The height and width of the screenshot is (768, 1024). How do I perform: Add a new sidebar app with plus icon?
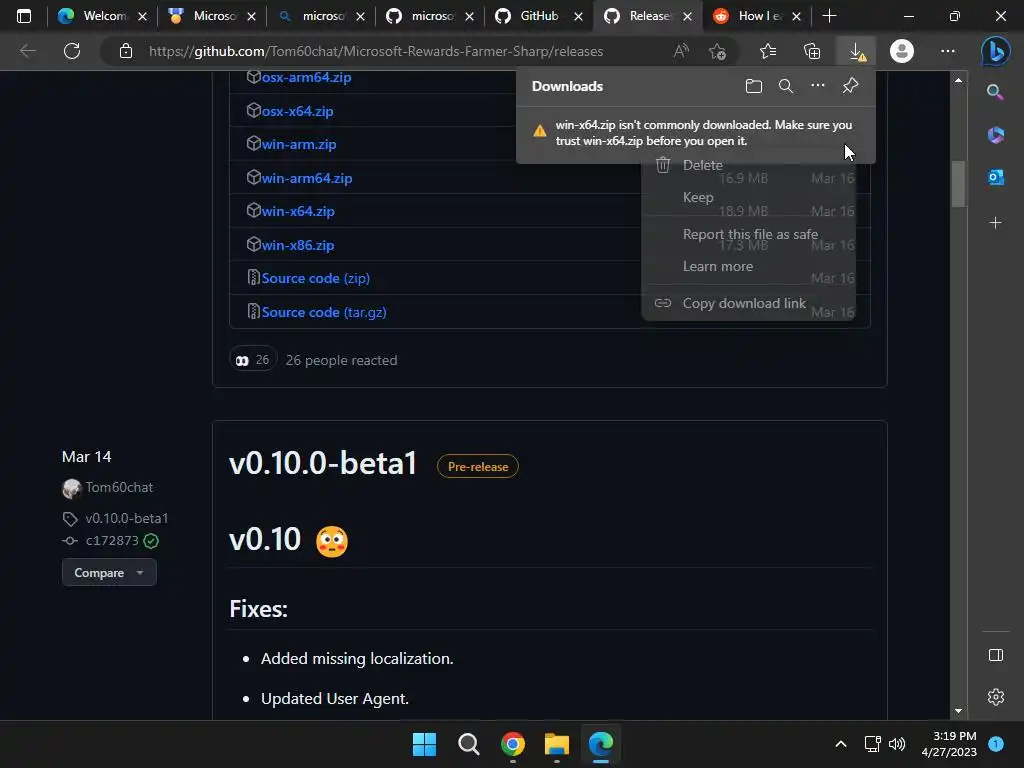(995, 223)
